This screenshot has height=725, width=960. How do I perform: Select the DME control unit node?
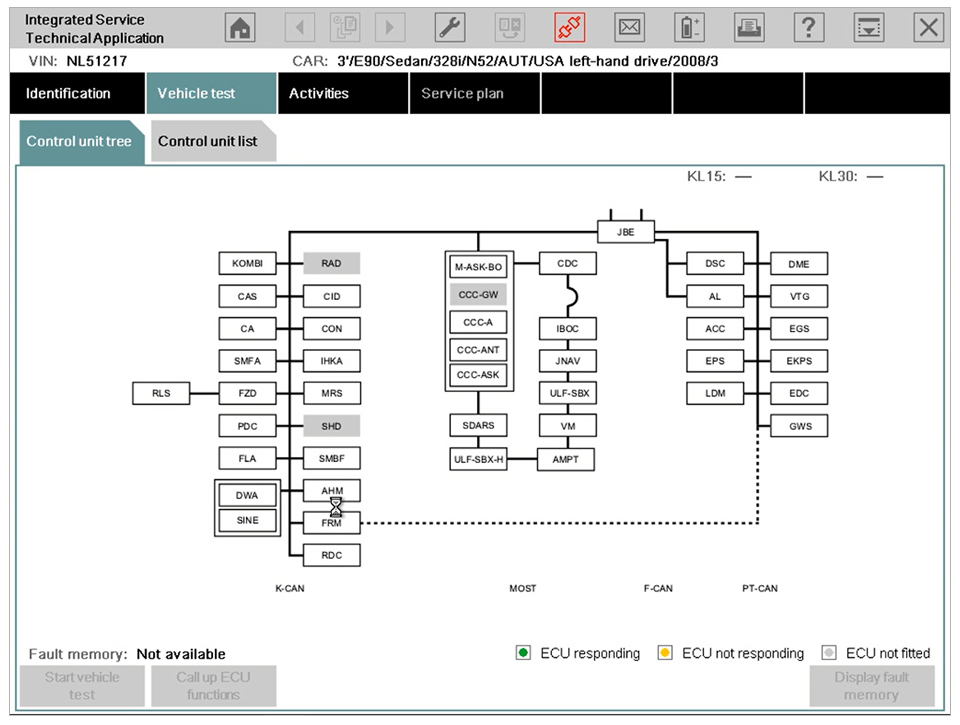pos(799,264)
